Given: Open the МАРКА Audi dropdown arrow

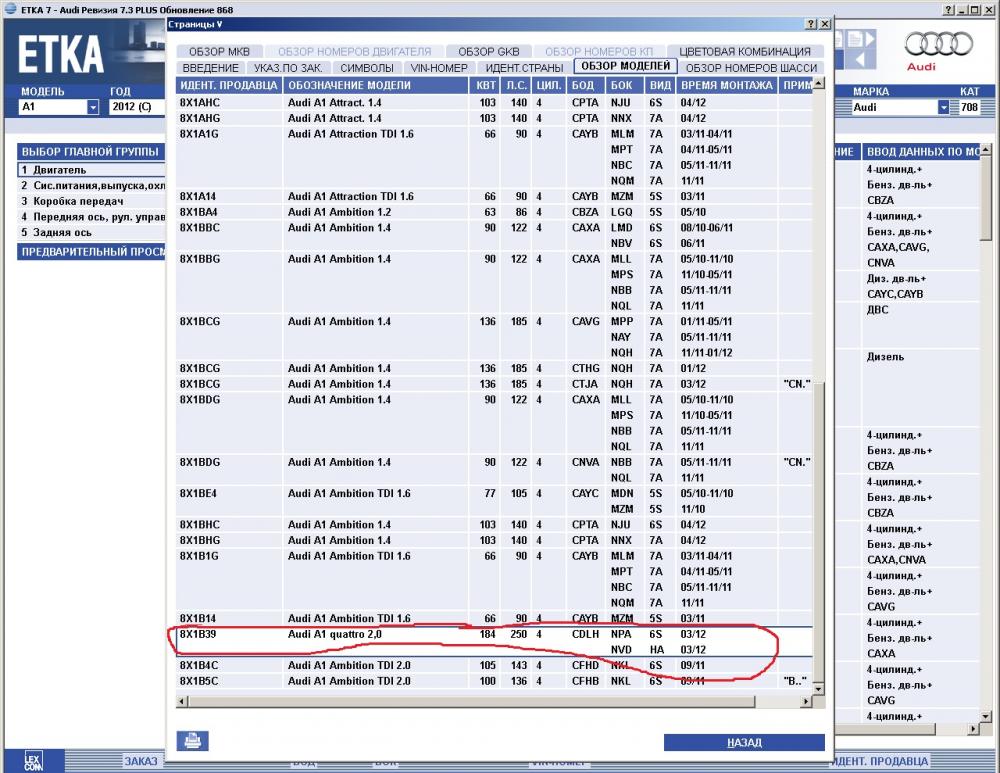Looking at the screenshot, I should point(943,108).
